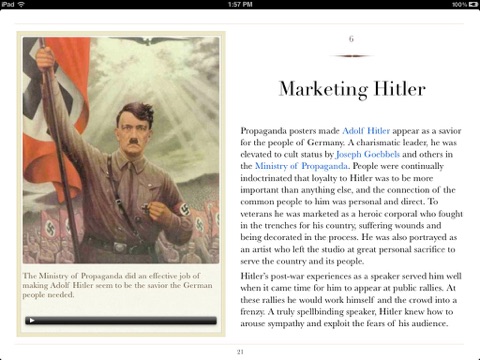The width and height of the screenshot is (480, 360).
Task: Open the Joseph Goebbels link
Action: coord(368,154)
